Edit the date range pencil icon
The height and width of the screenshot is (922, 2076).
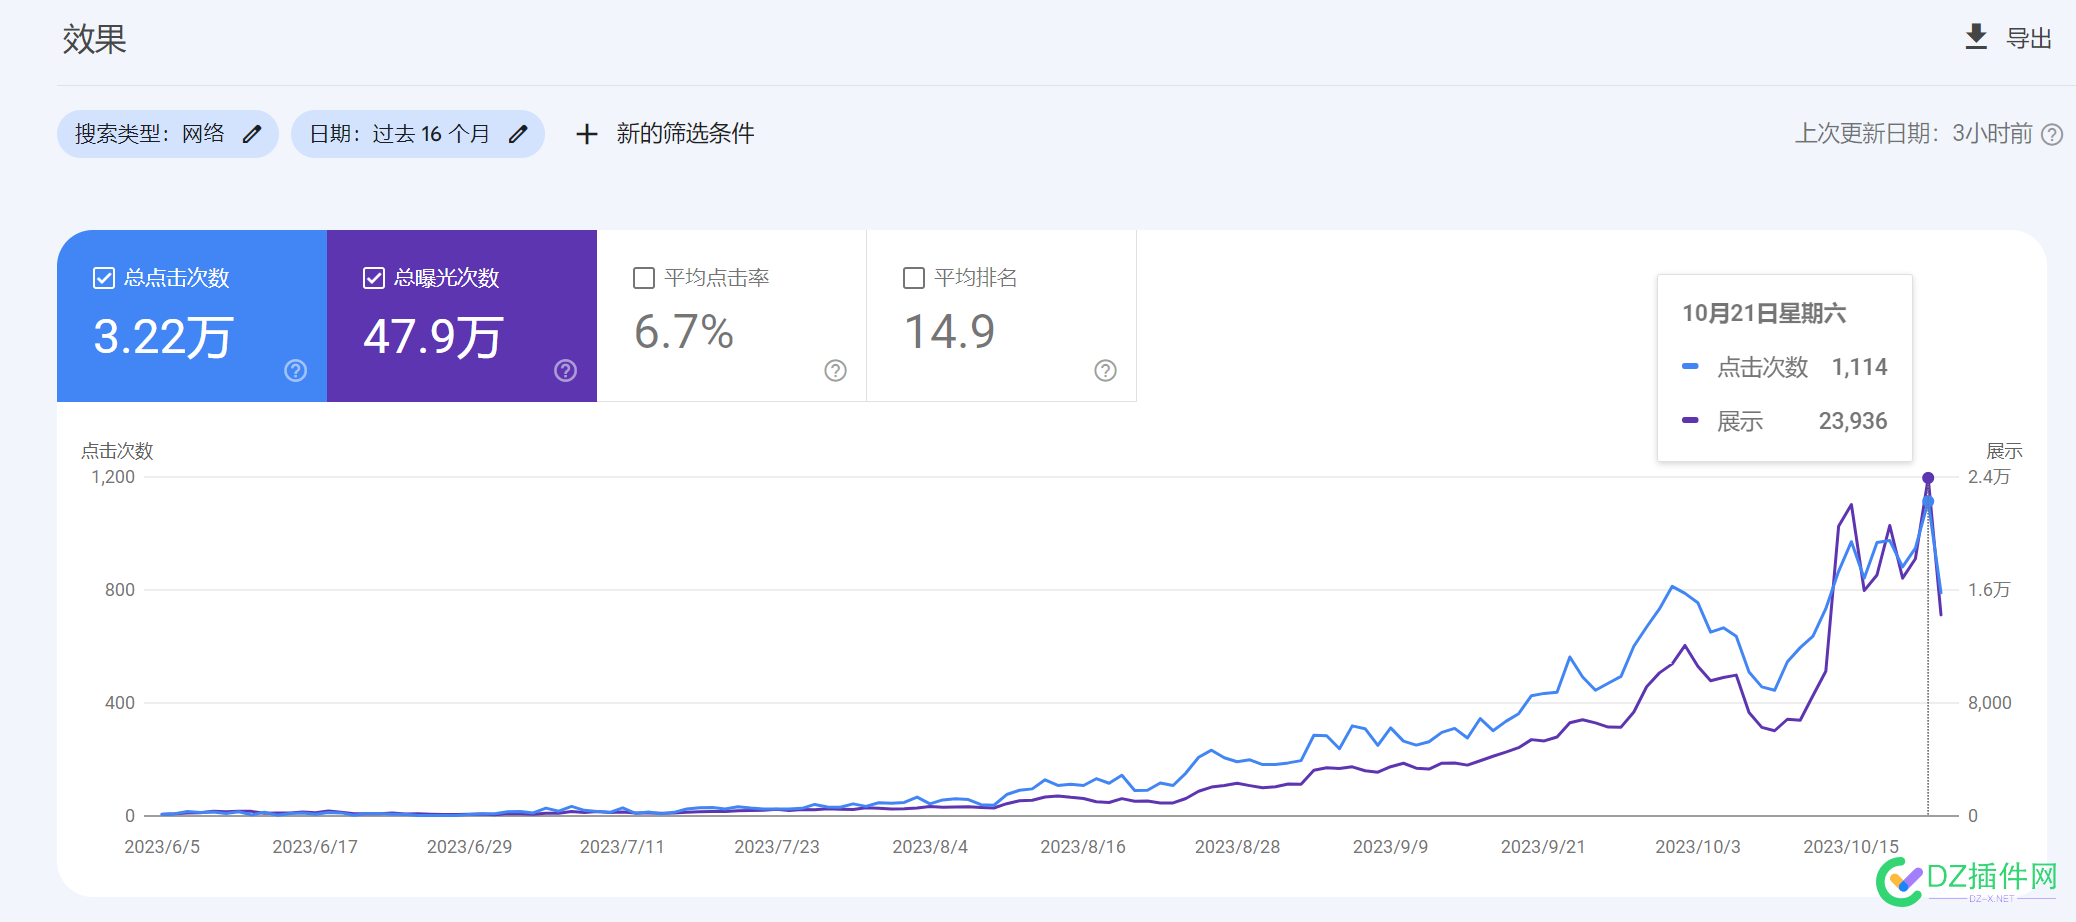pyautogui.click(x=518, y=133)
